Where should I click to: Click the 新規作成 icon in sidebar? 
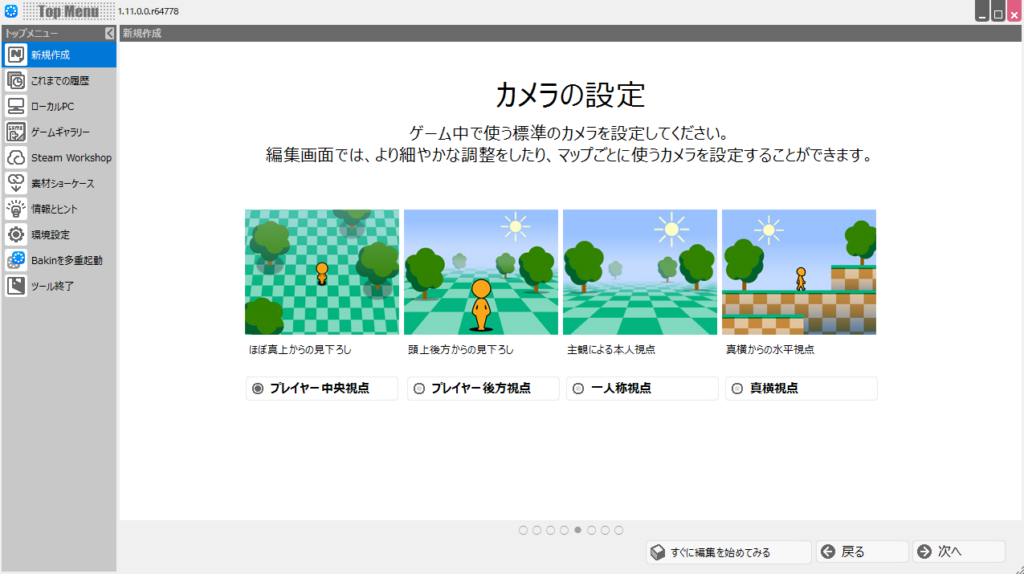[x=16, y=55]
